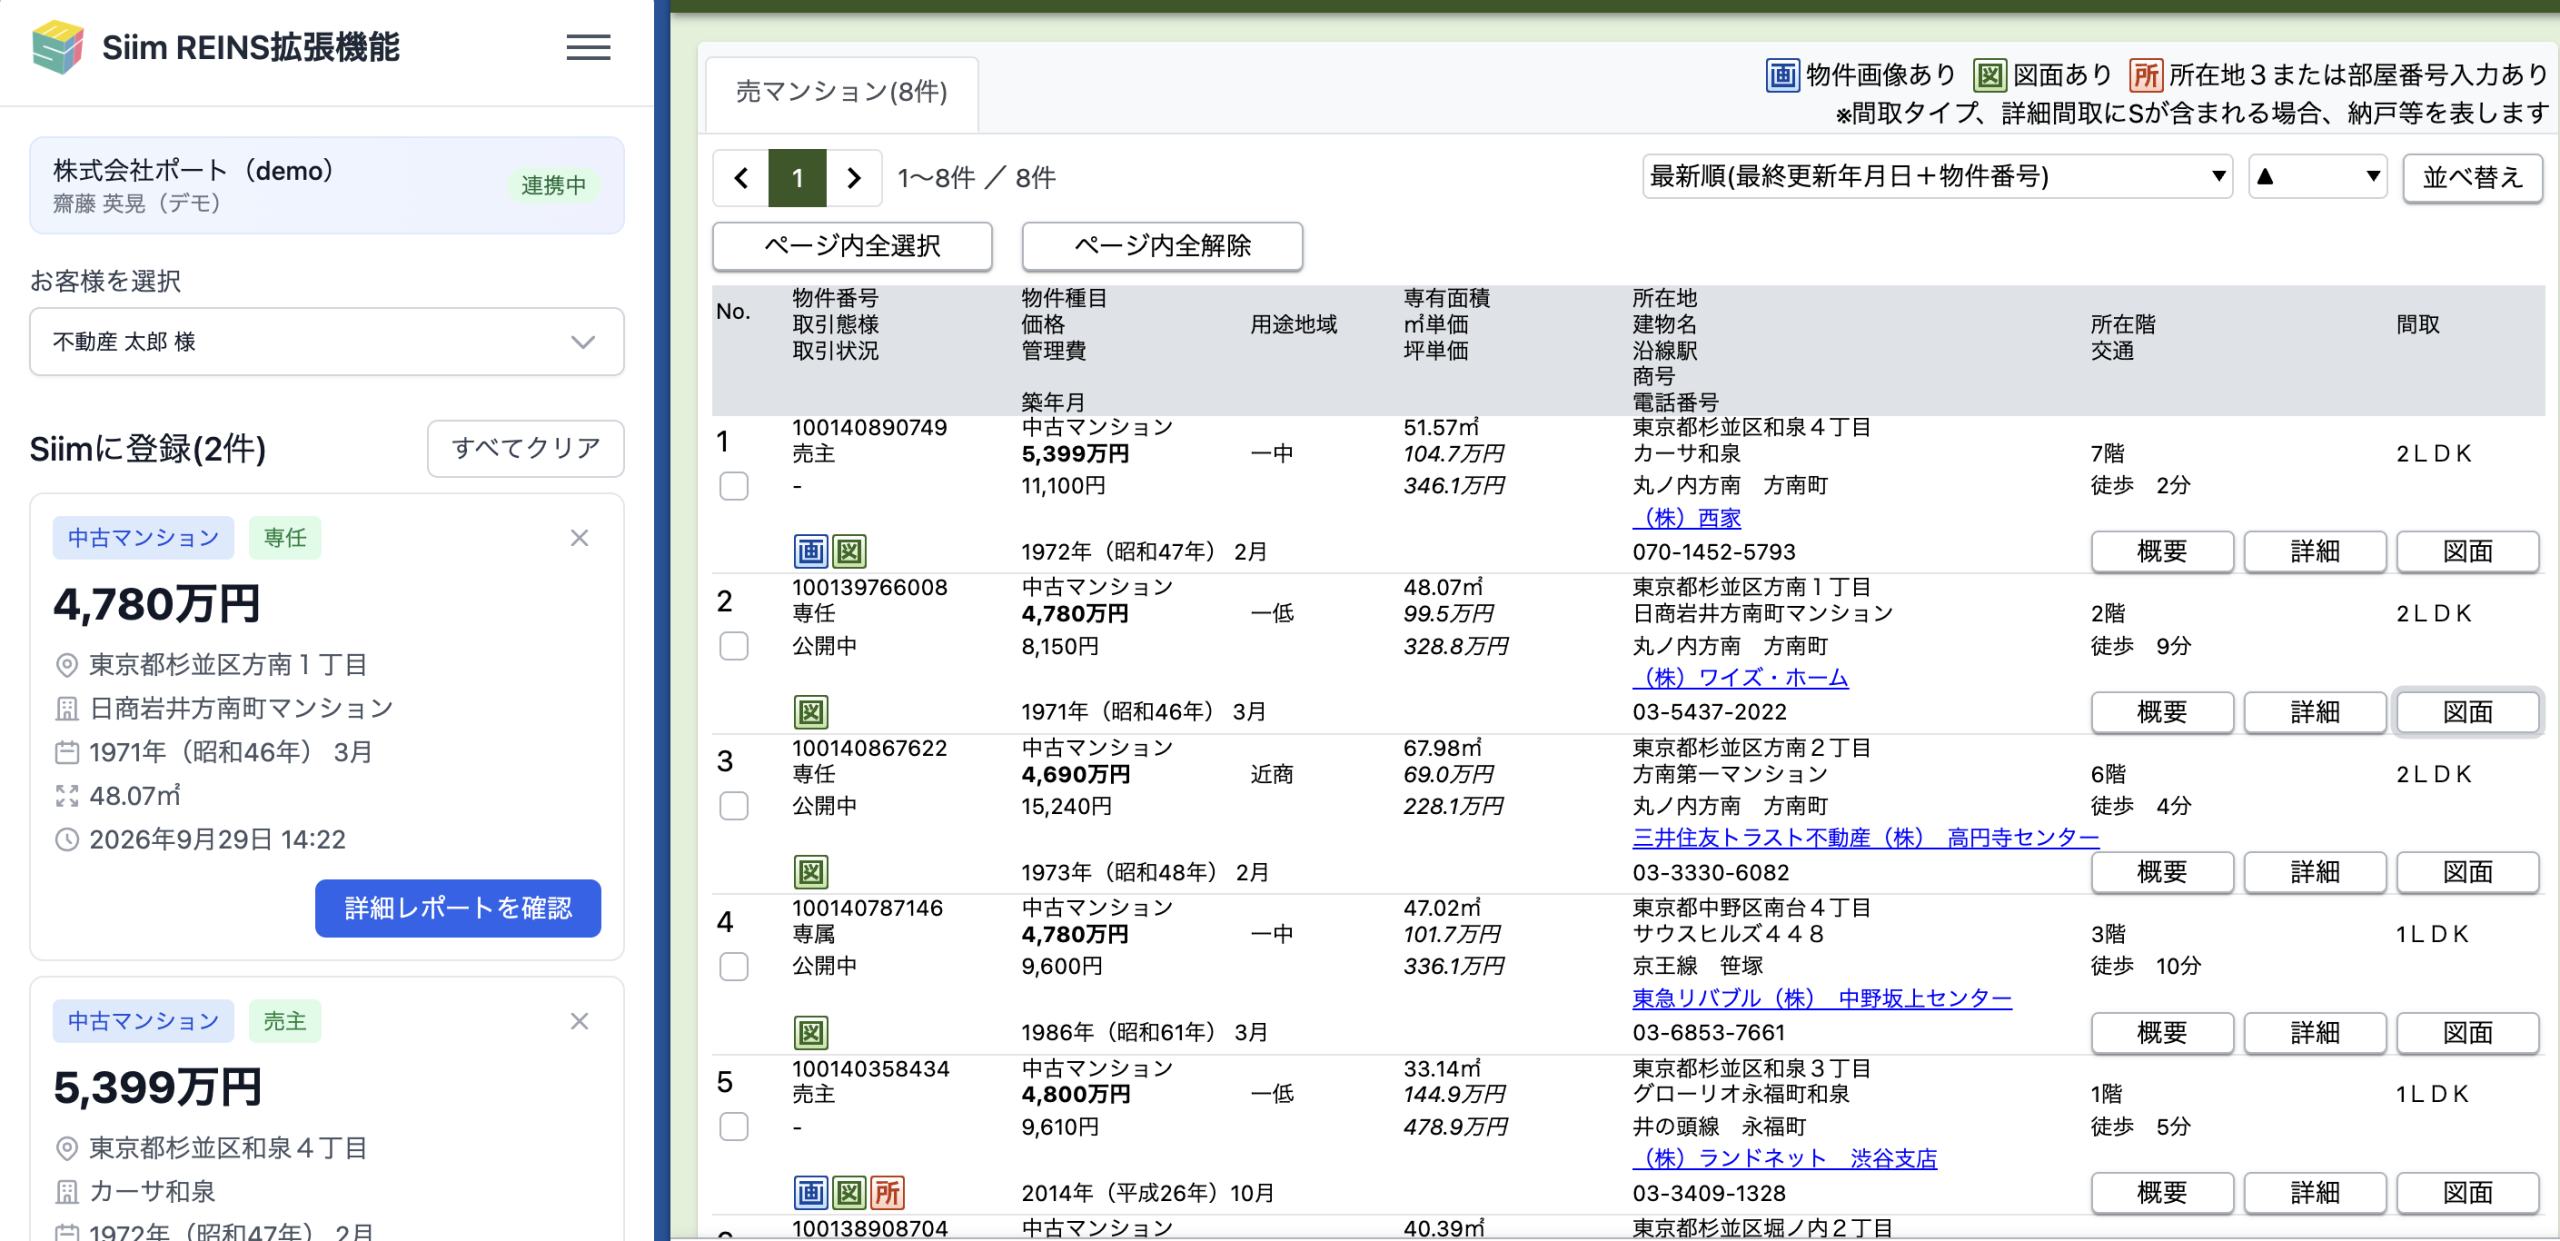Click すべてクリア button
The image size is (2560, 1241).
coord(526,449)
